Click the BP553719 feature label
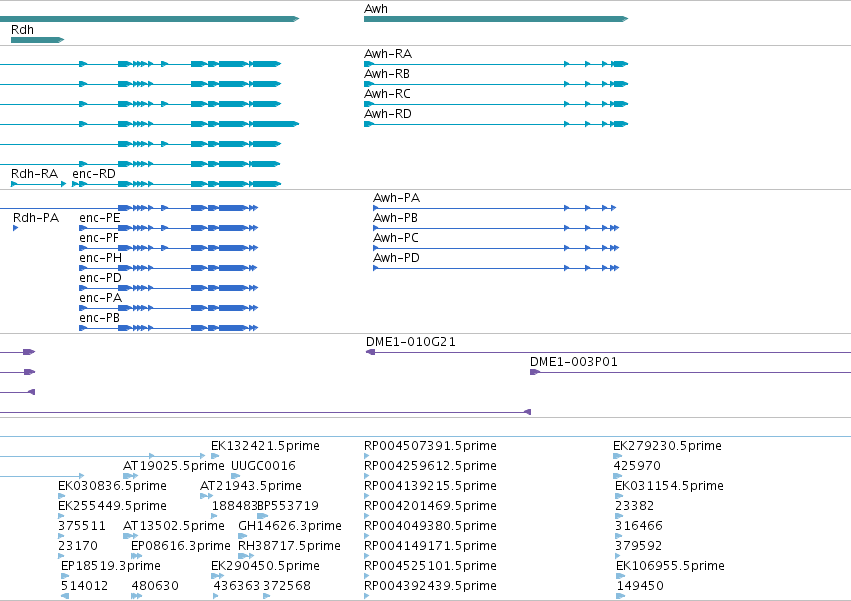The width and height of the screenshot is (851, 601). click(x=288, y=506)
